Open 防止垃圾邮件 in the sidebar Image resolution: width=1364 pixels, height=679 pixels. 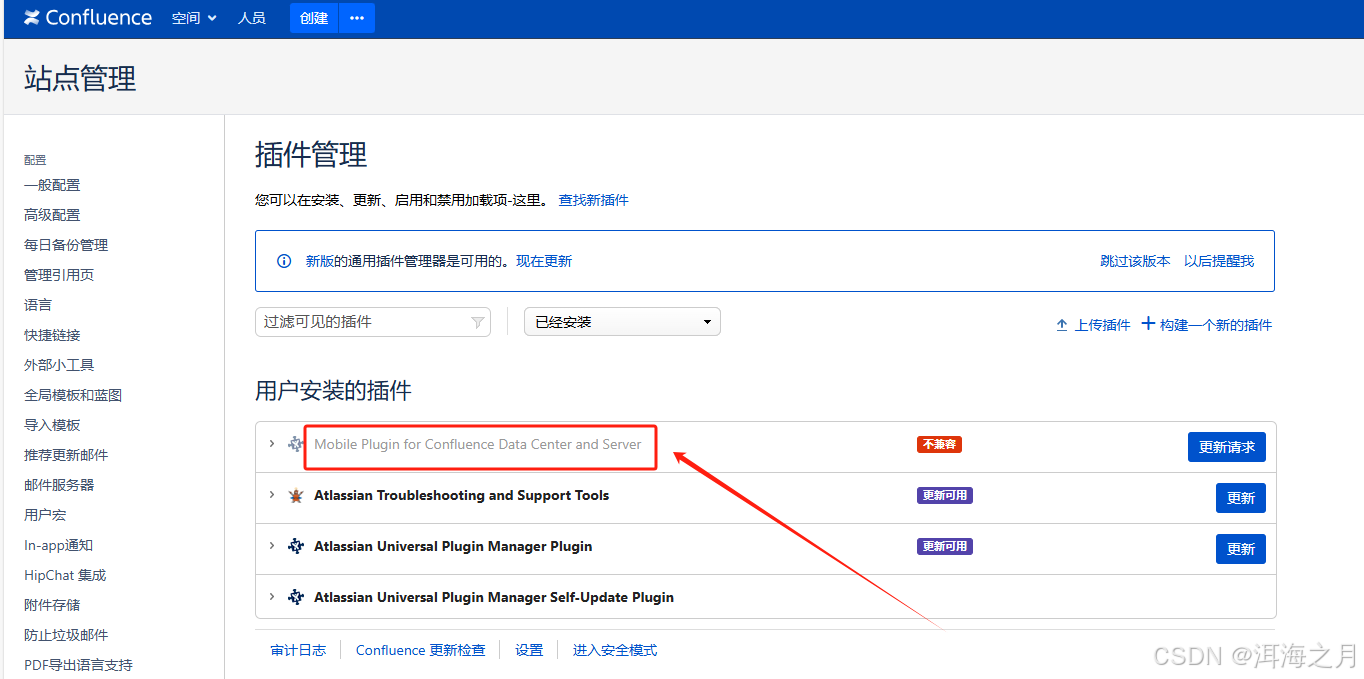click(66, 635)
